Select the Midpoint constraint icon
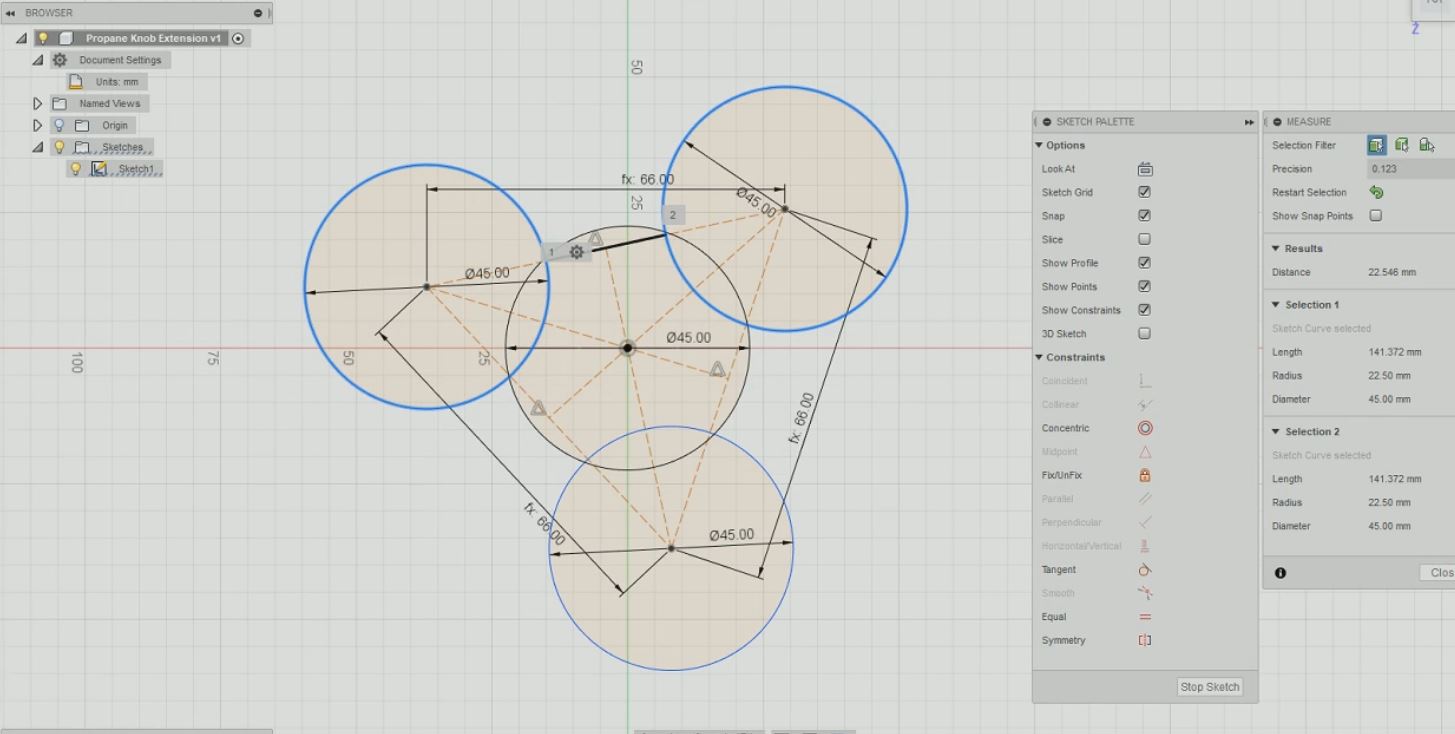 click(x=1145, y=452)
